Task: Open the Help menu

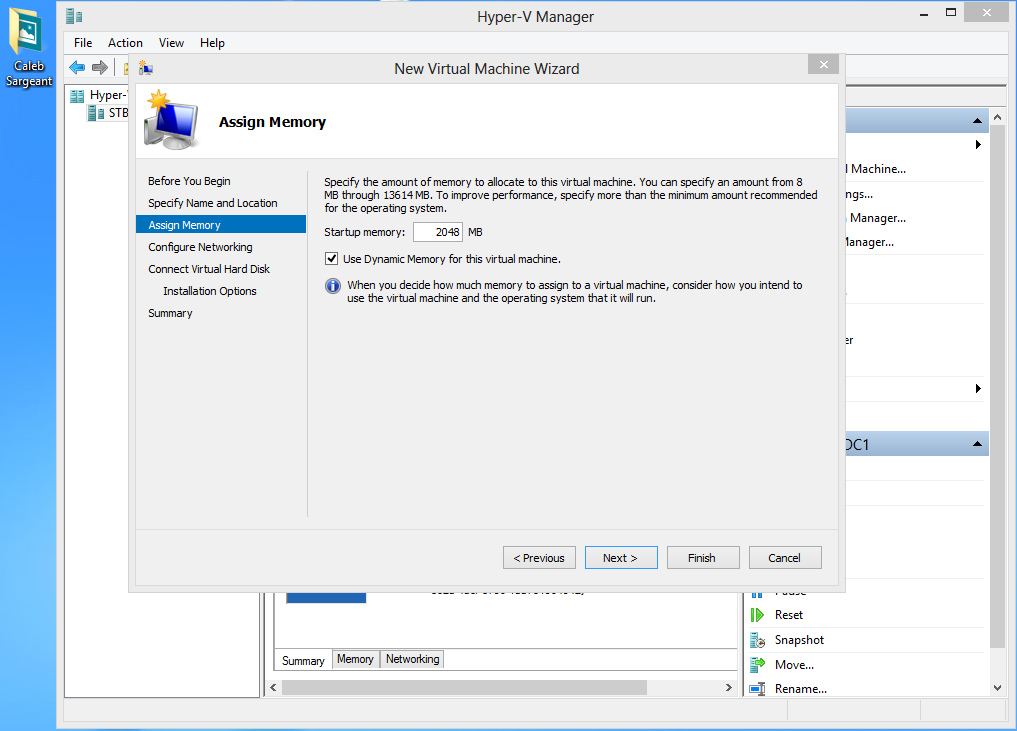Action: pos(212,43)
